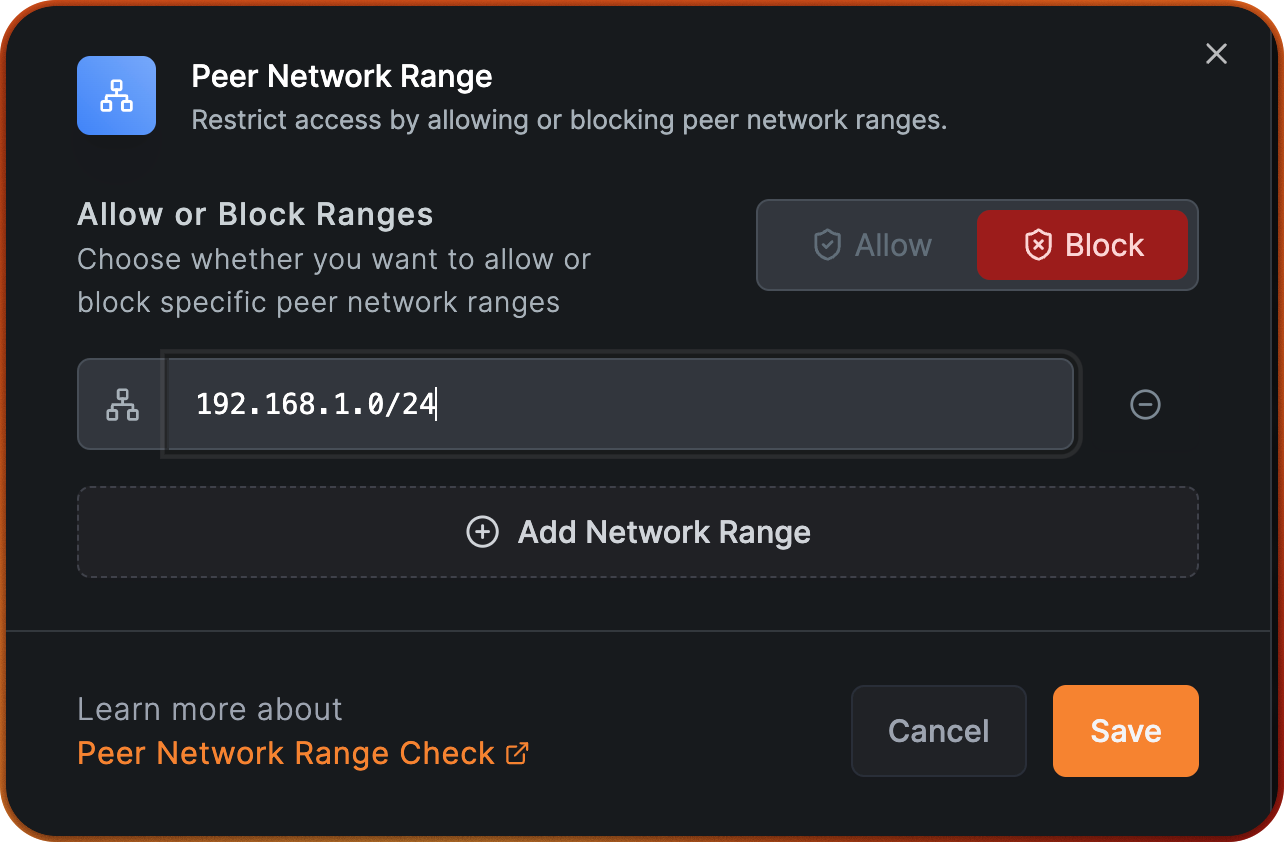
Task: Click the network icon beside the range input
Action: click(x=122, y=404)
